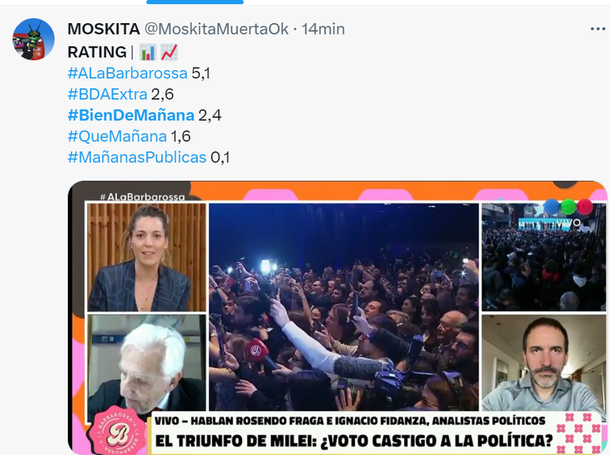Click the pink Barbarossa B badge logo

click(x=118, y=433)
